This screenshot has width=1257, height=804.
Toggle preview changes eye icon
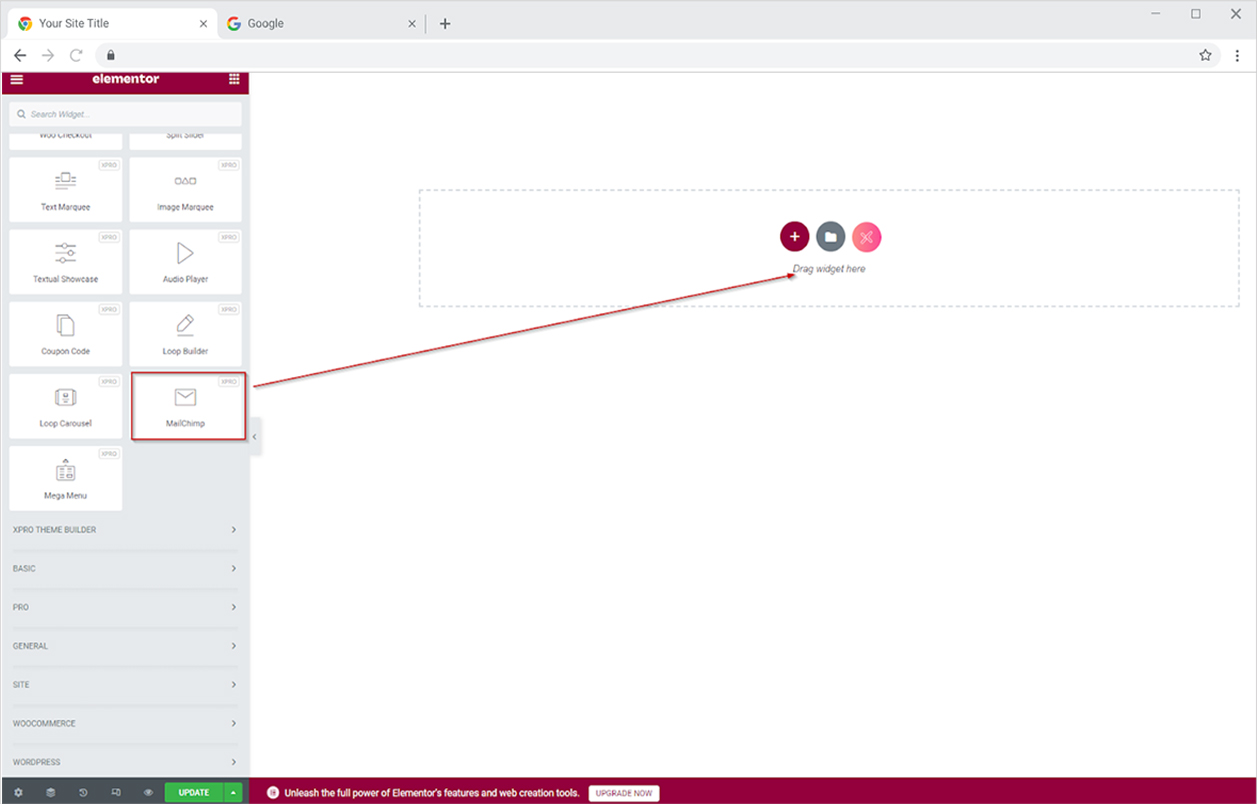coord(148,793)
